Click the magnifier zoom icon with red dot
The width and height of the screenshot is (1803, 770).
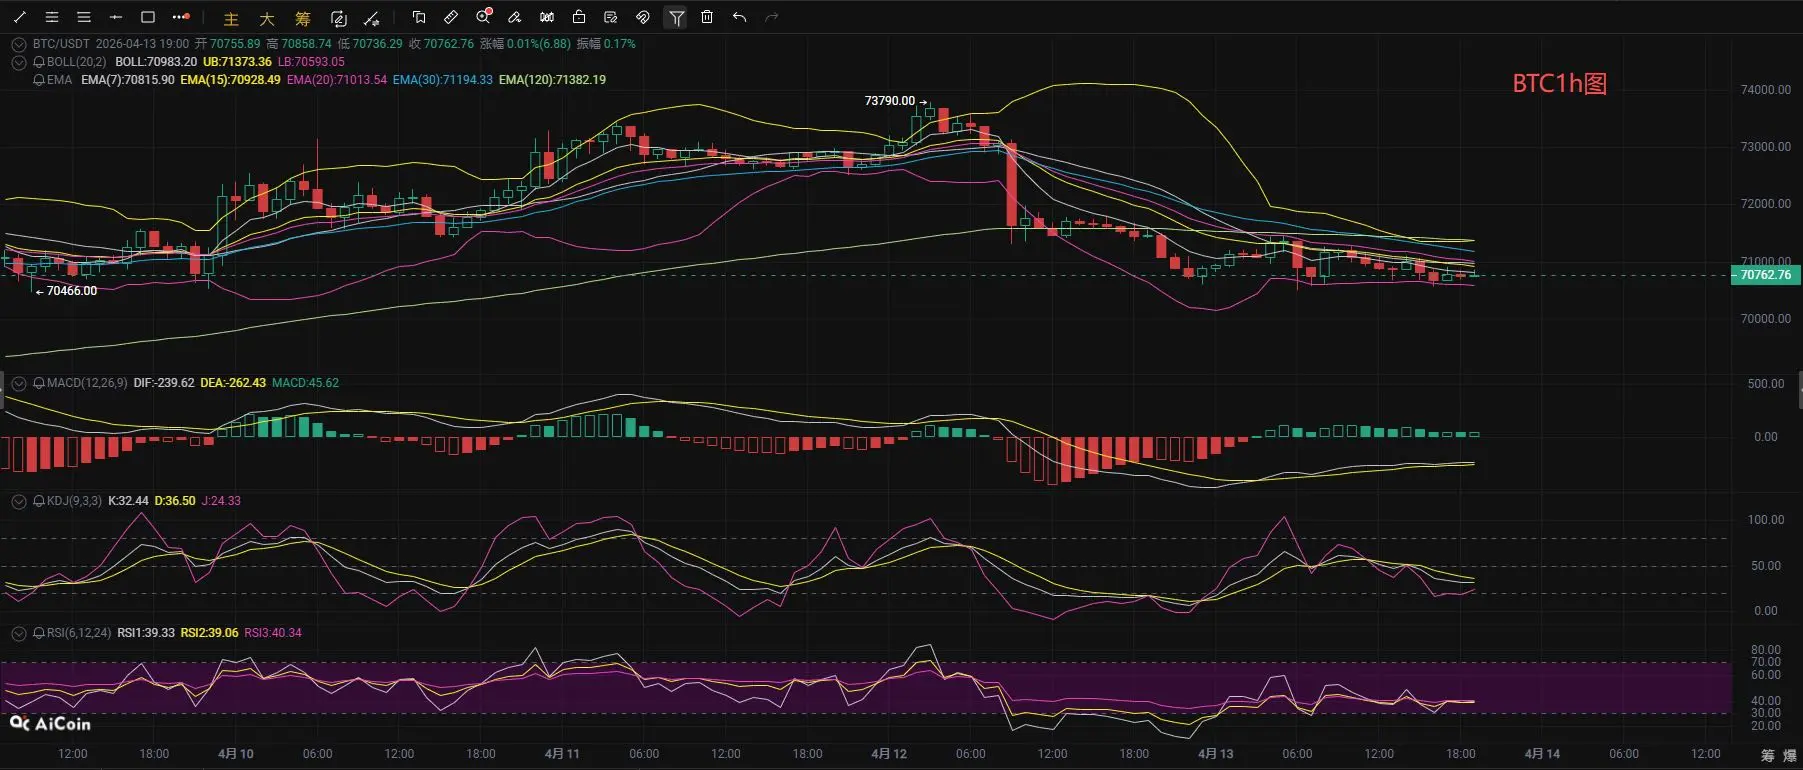pyautogui.click(x=484, y=16)
